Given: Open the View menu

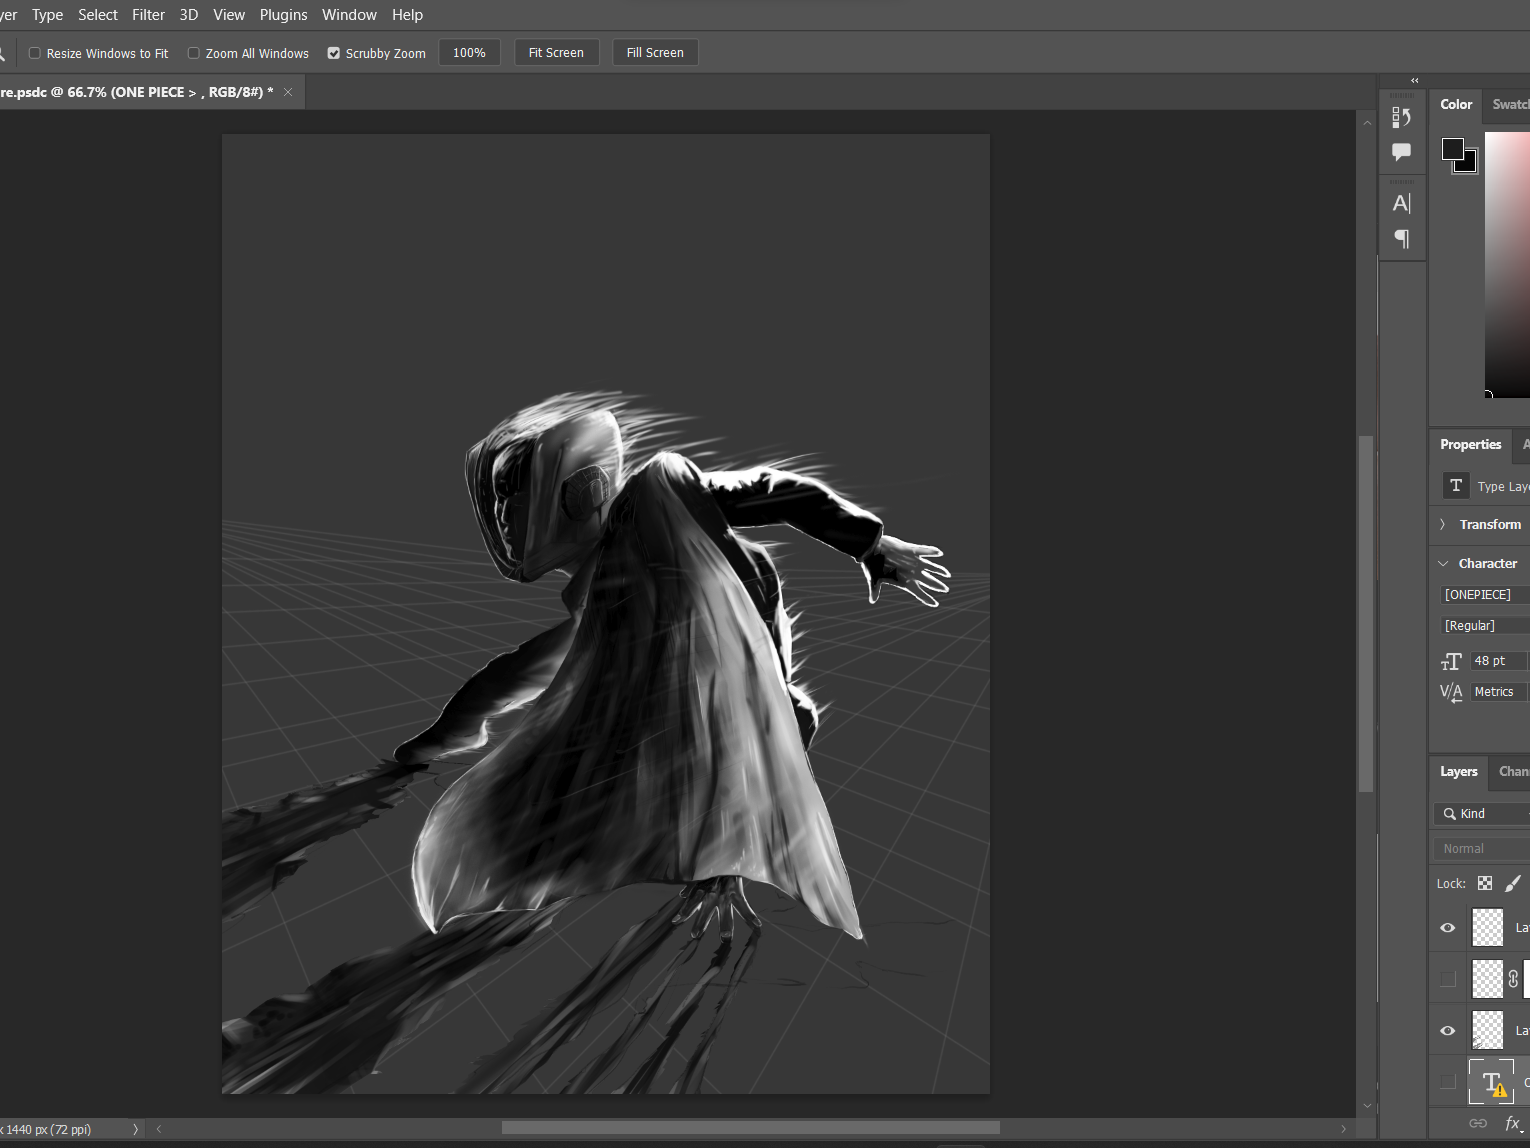Looking at the screenshot, I should (x=229, y=15).
